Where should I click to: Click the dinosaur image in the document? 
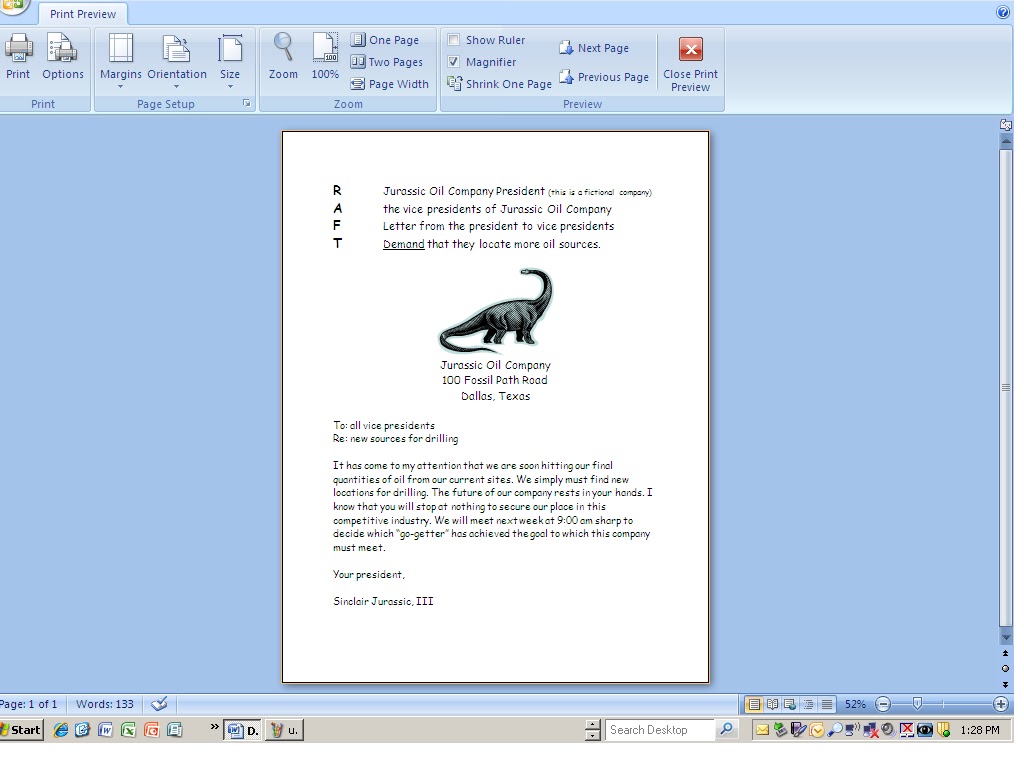[496, 310]
